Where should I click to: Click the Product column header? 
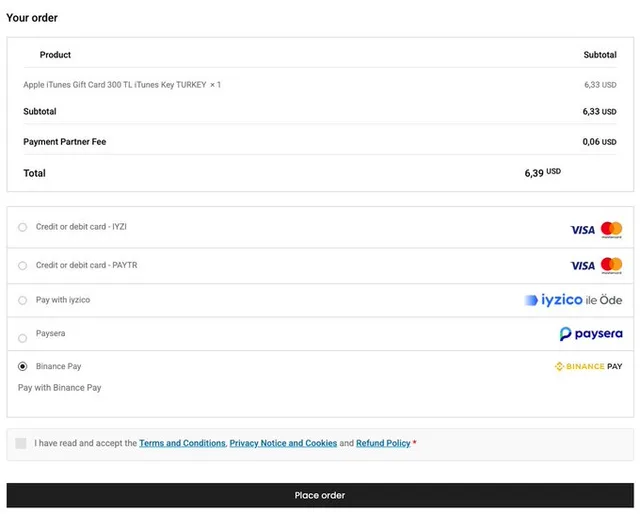coord(55,55)
